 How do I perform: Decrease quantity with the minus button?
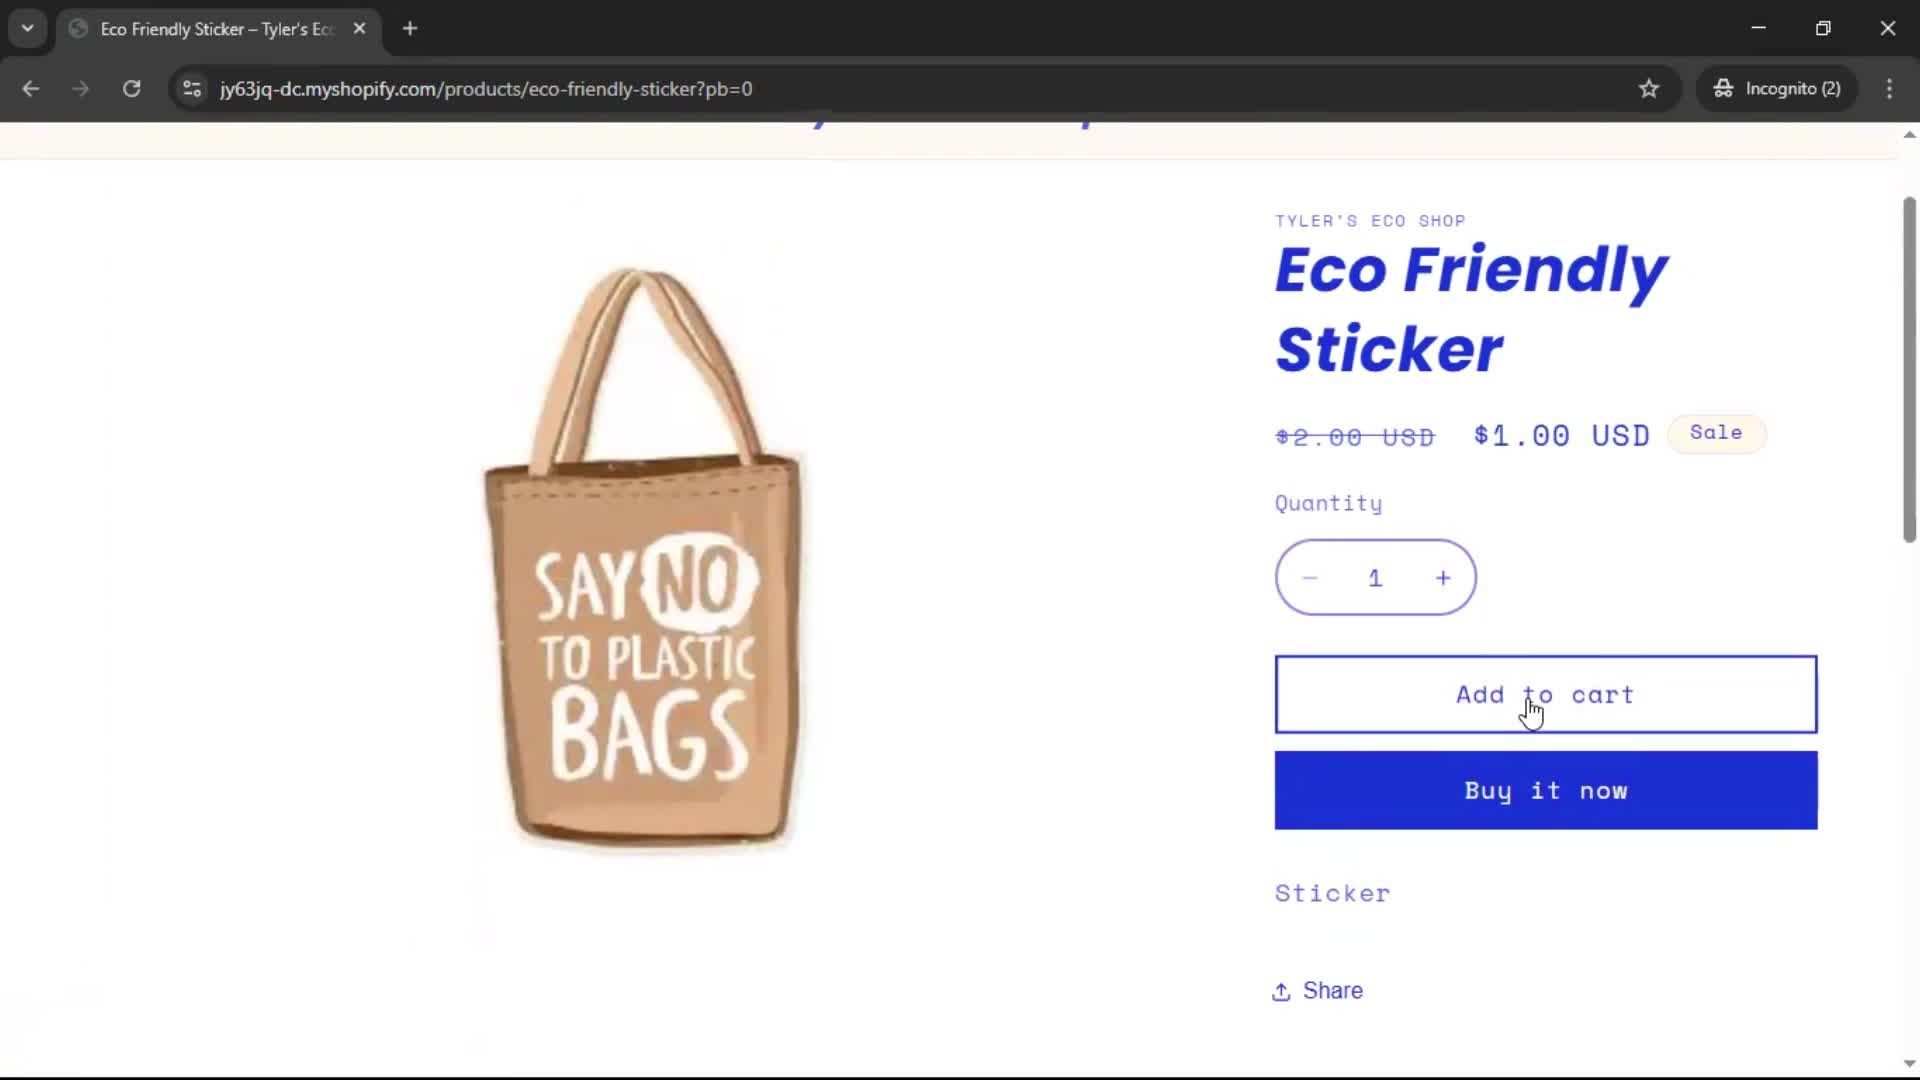point(1310,578)
